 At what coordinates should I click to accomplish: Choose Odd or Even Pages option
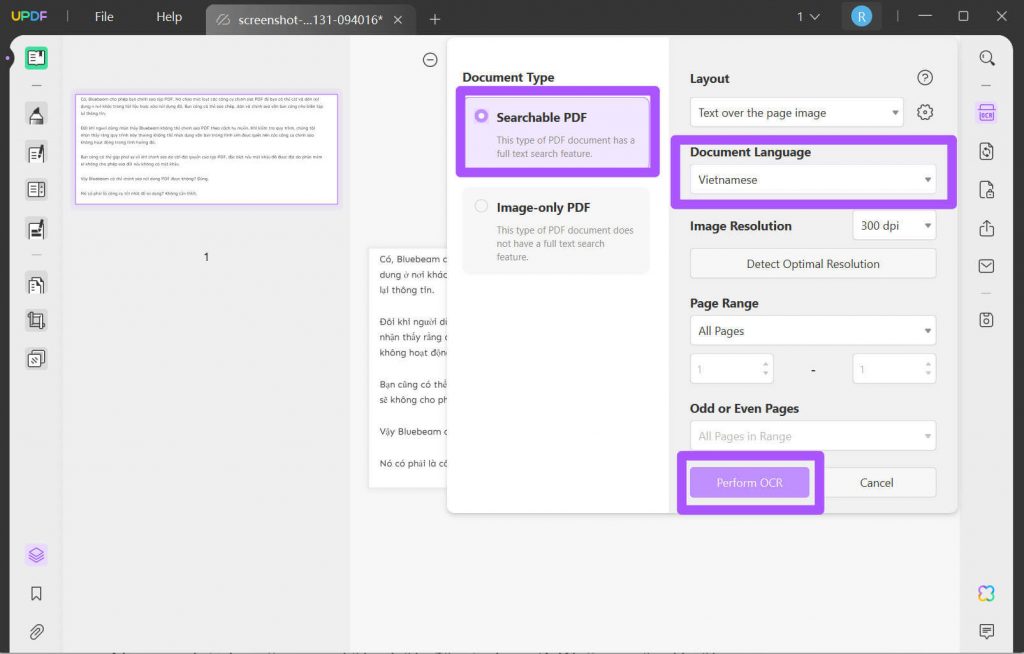pos(812,435)
